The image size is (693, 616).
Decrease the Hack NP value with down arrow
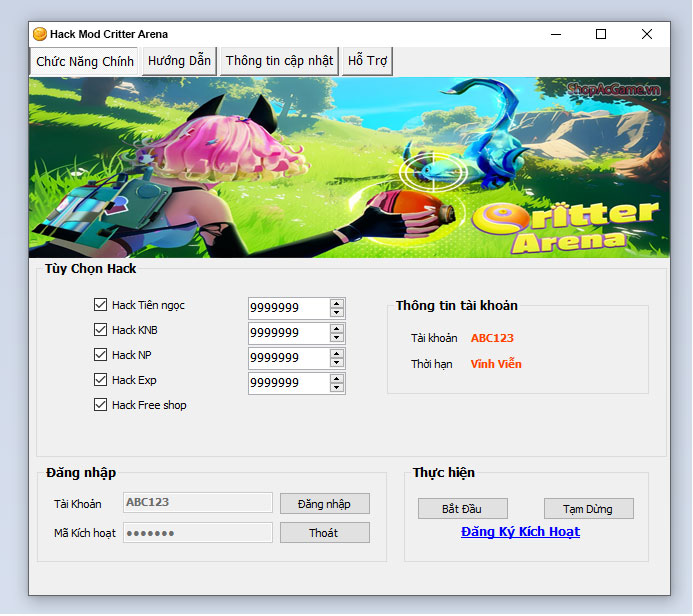[337, 363]
